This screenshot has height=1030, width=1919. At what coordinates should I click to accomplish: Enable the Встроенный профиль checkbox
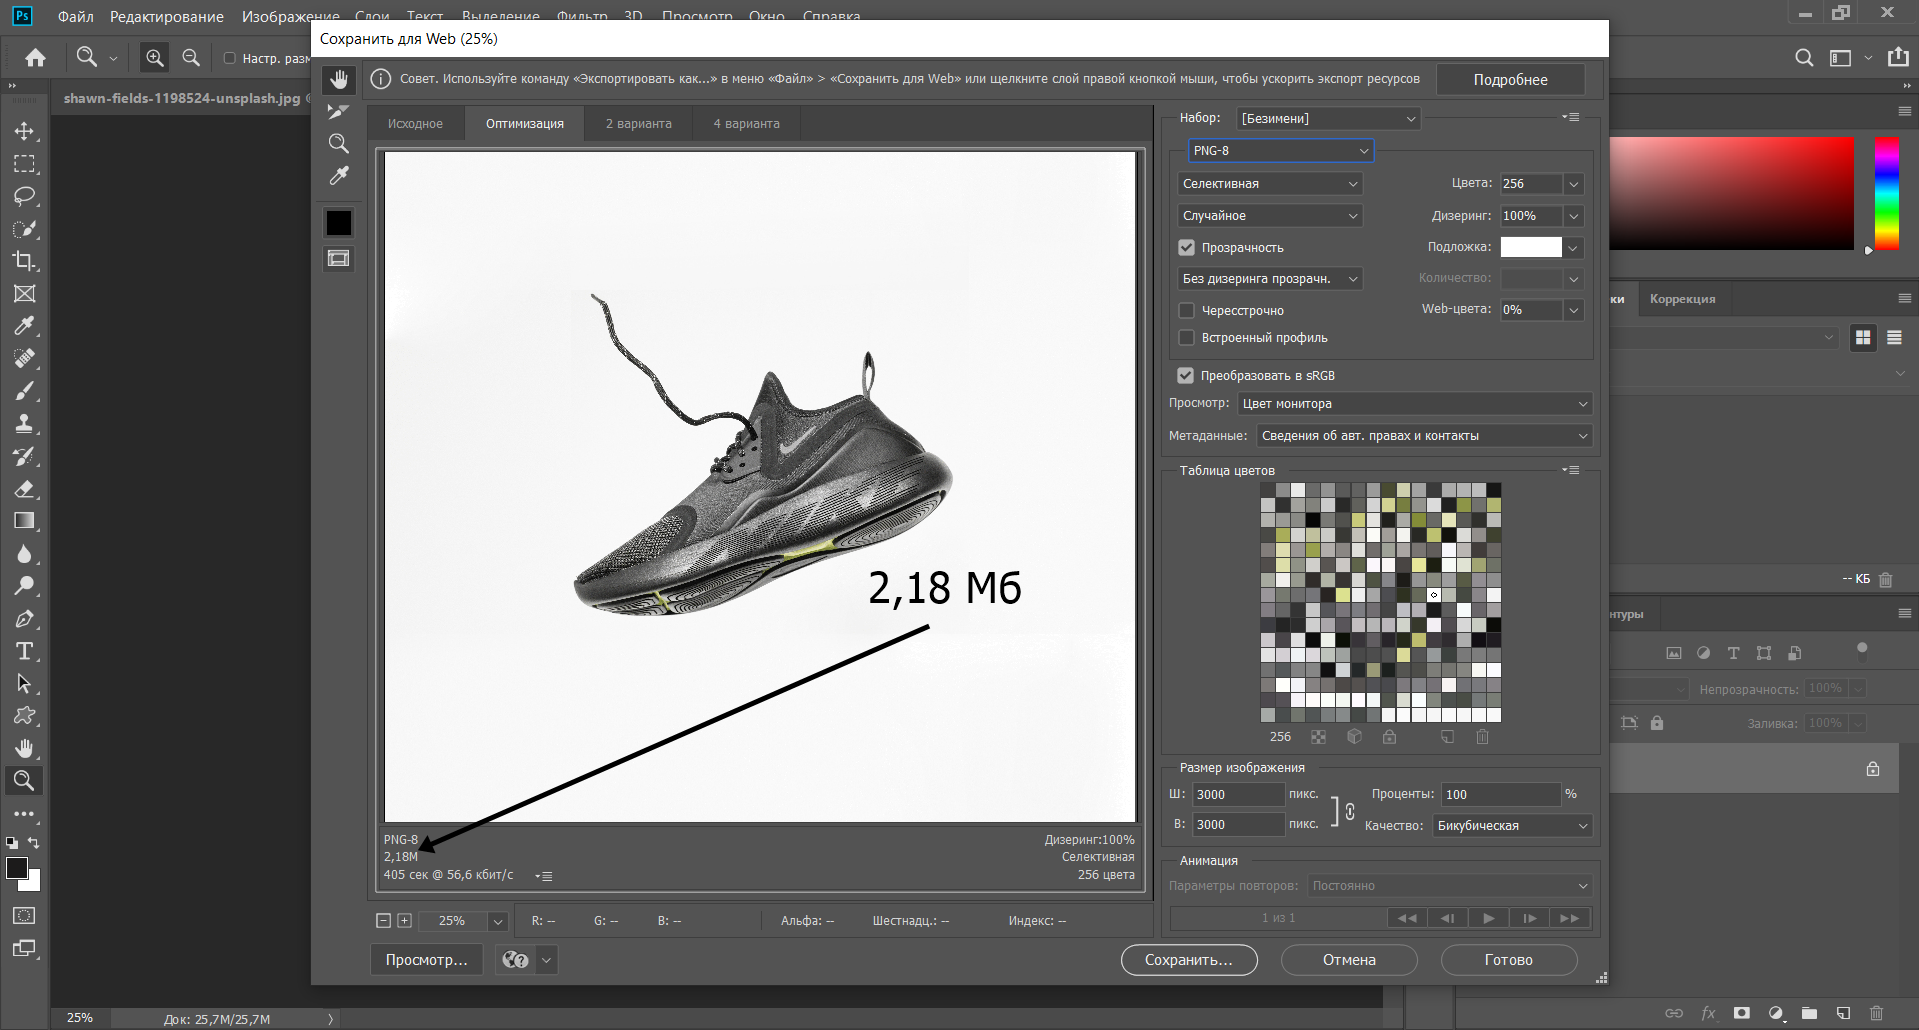tap(1187, 338)
